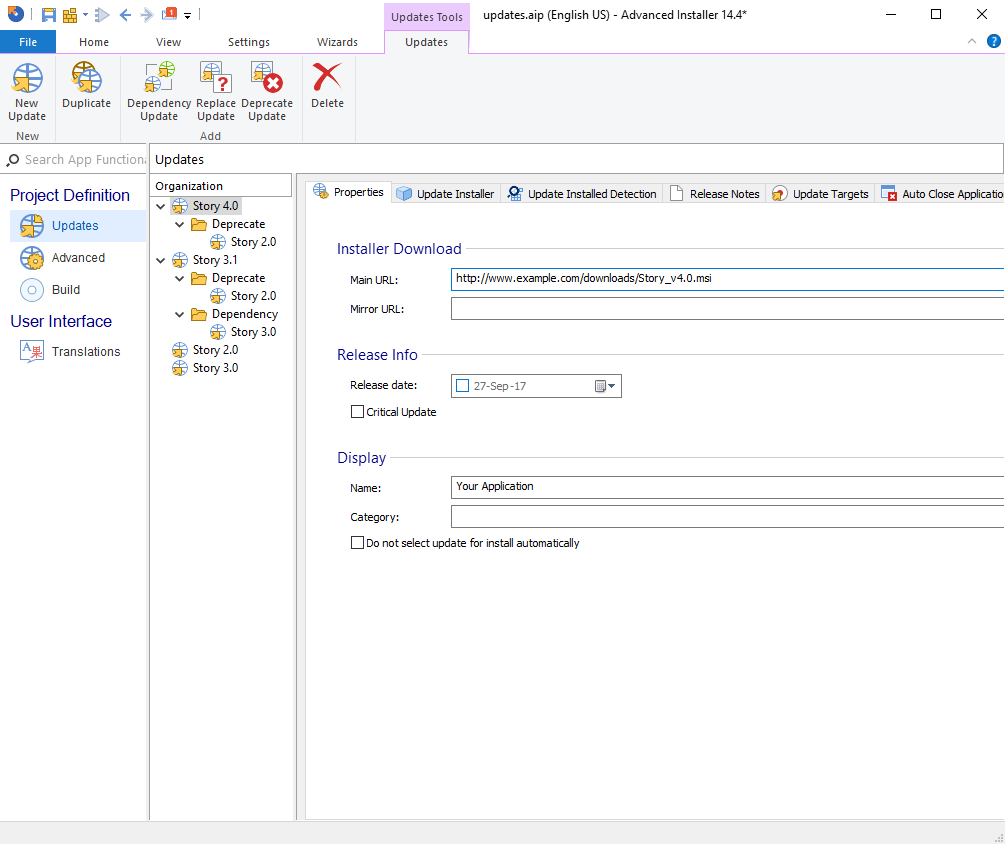Viewport: 1005px width, 844px height.
Task: Save the project from the quick toolbar
Action: (x=49, y=15)
